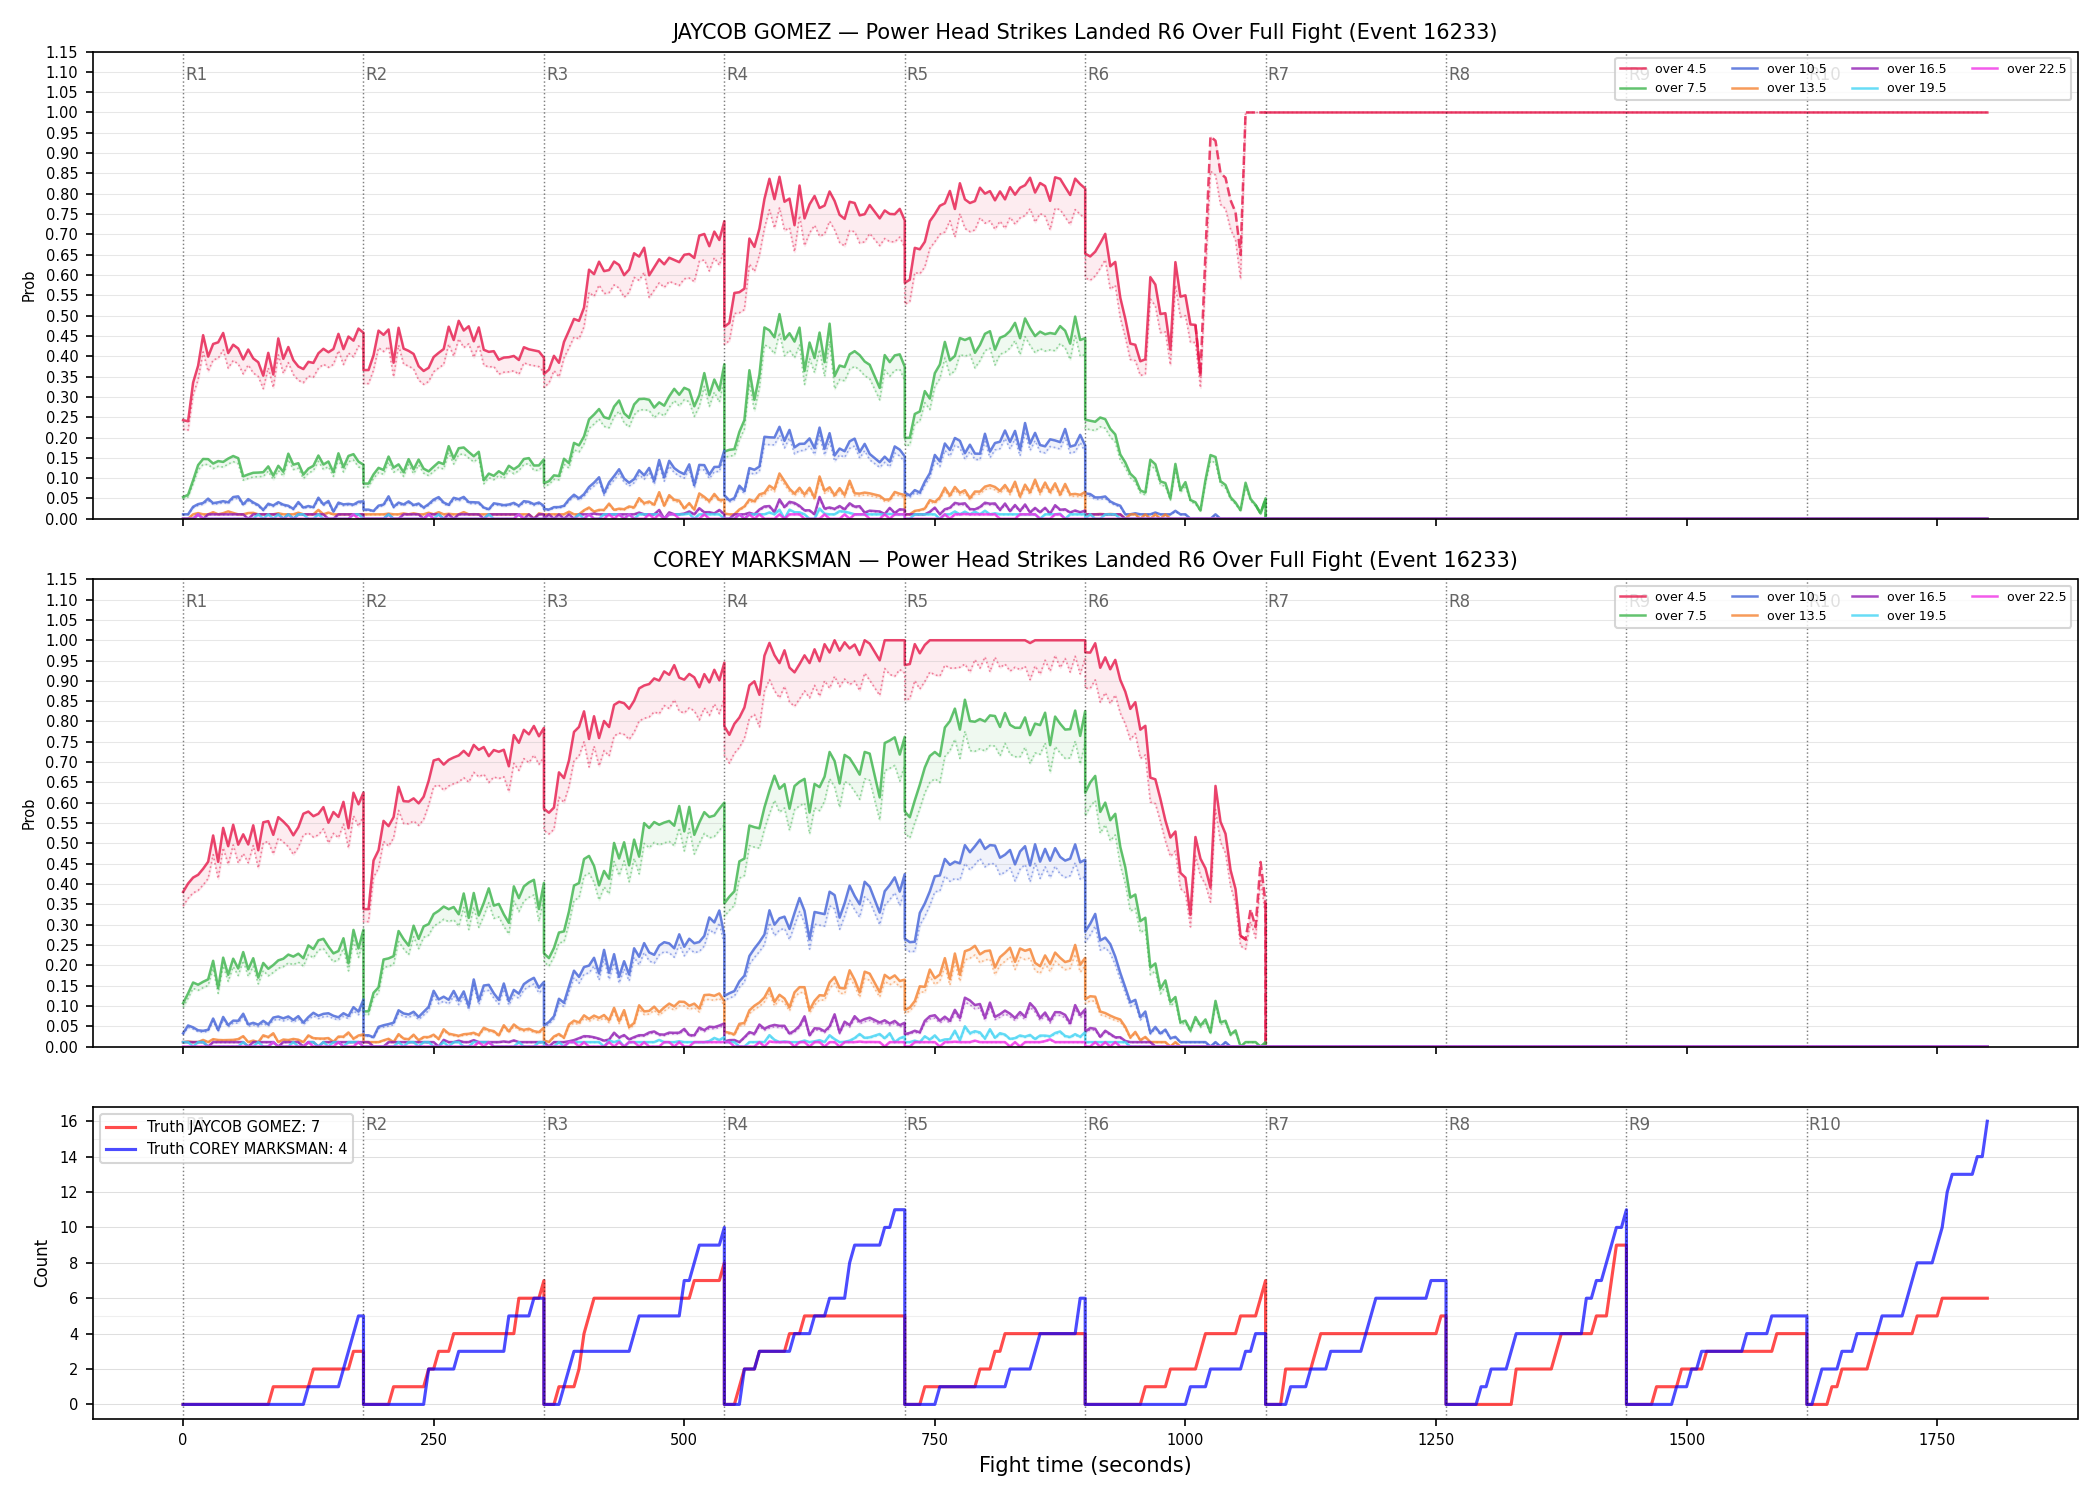This screenshot has height=1500, width=2100.
Task: Click 'over 4.5' in the Marksman chart legend
Action: [1680, 597]
